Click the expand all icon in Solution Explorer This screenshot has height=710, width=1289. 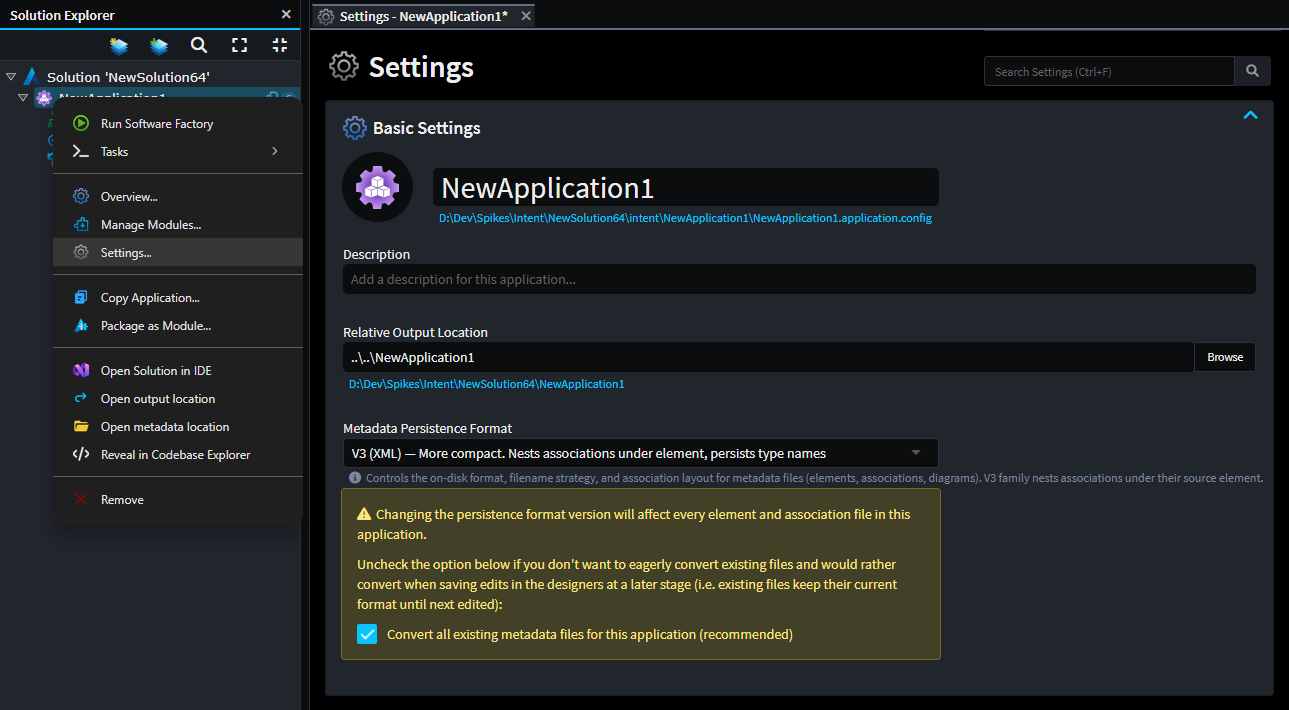[239, 45]
